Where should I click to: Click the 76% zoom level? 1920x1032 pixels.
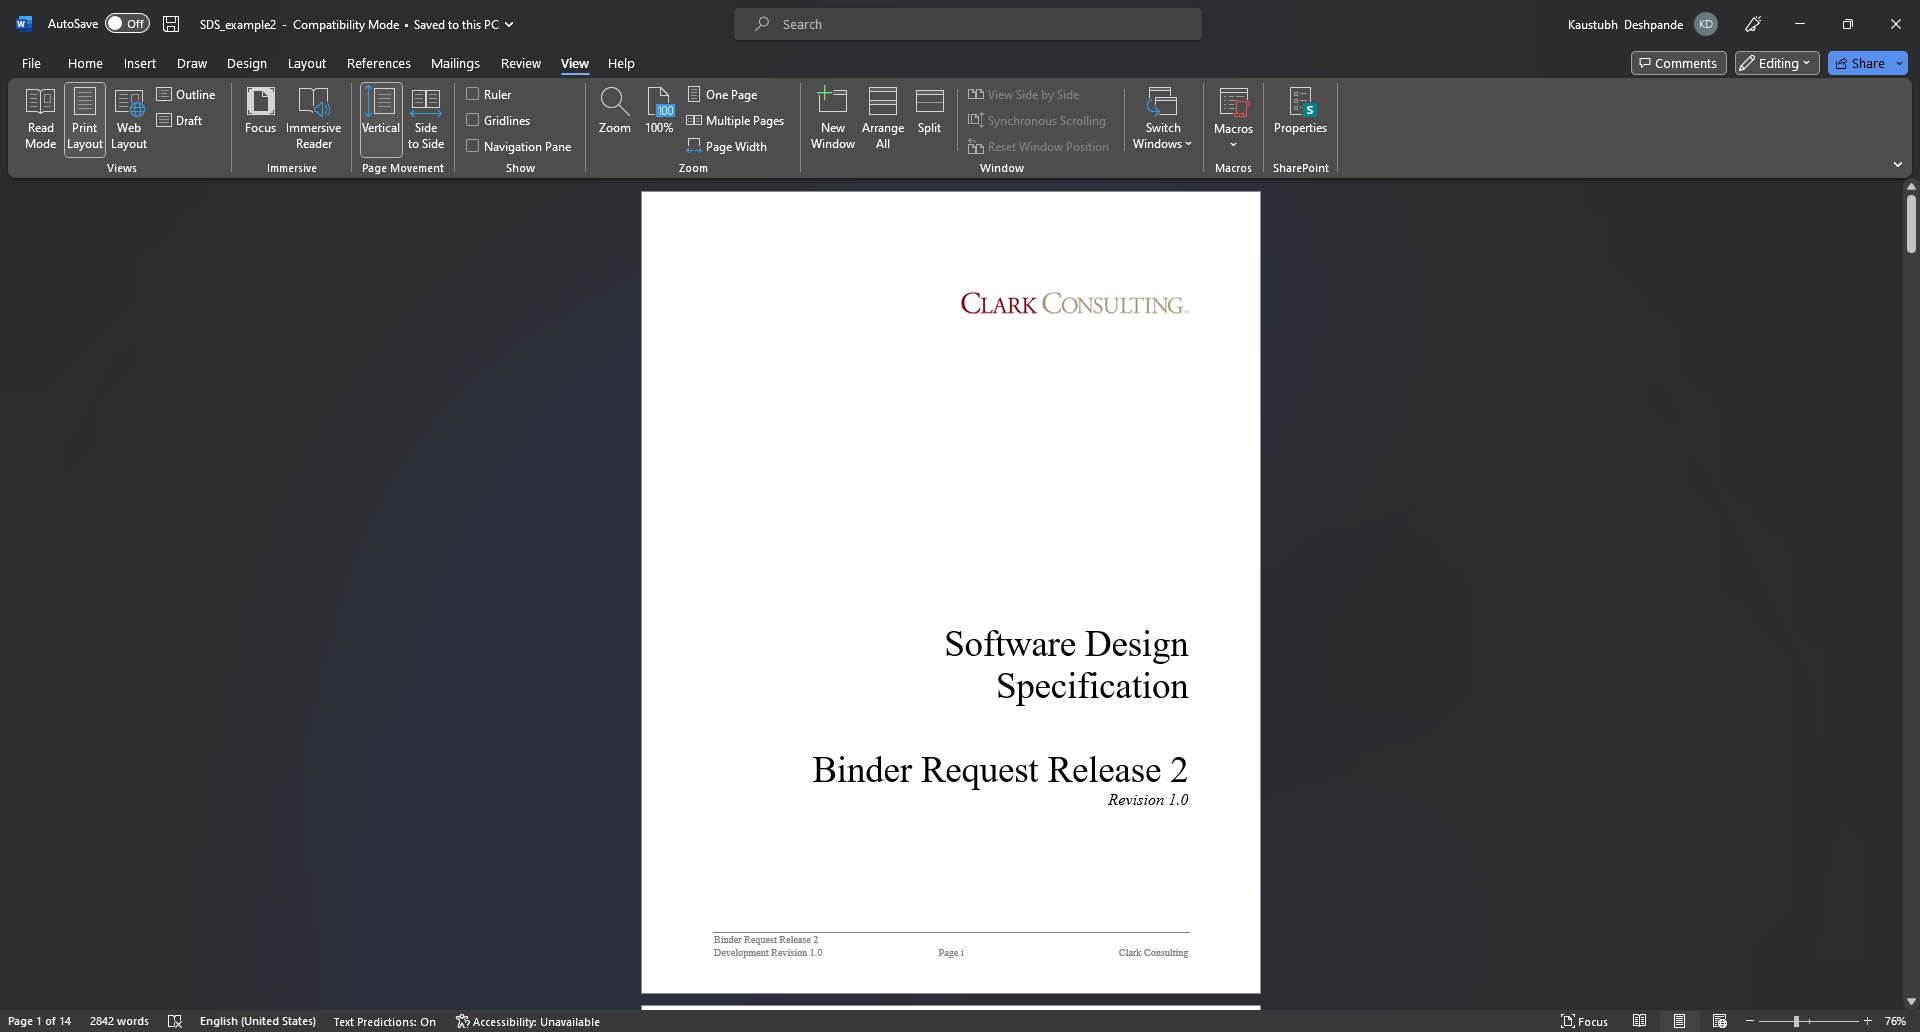(1895, 1021)
